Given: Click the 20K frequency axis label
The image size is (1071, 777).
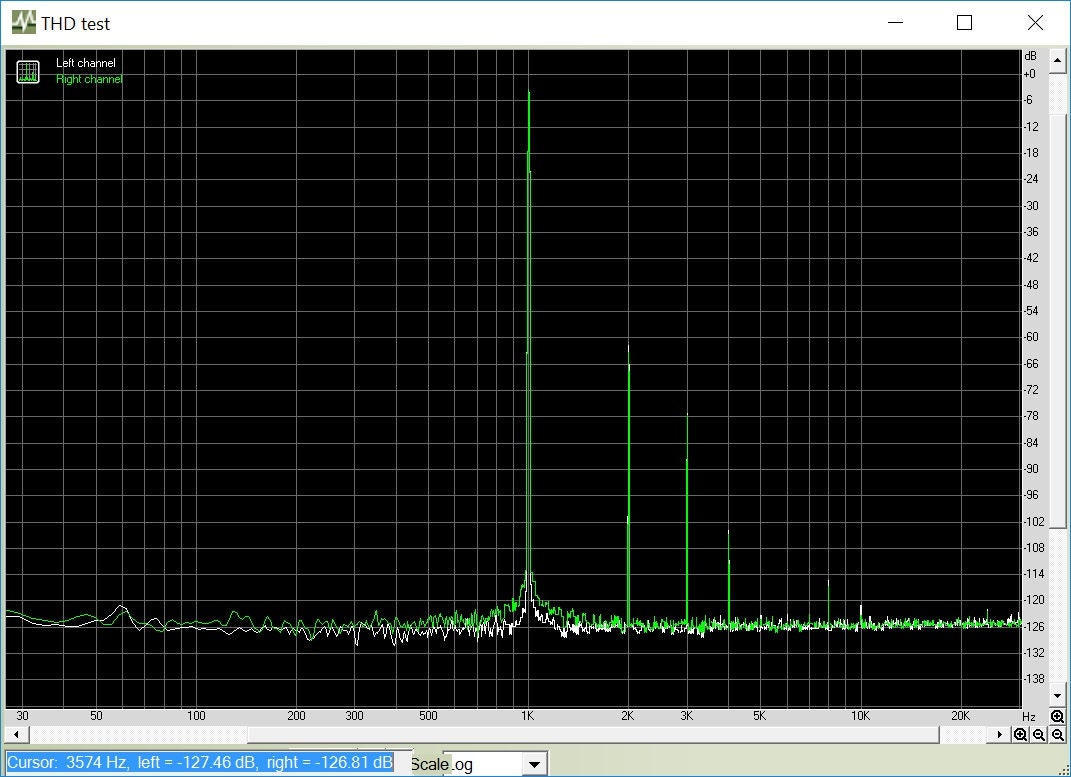Looking at the screenshot, I should pos(960,716).
